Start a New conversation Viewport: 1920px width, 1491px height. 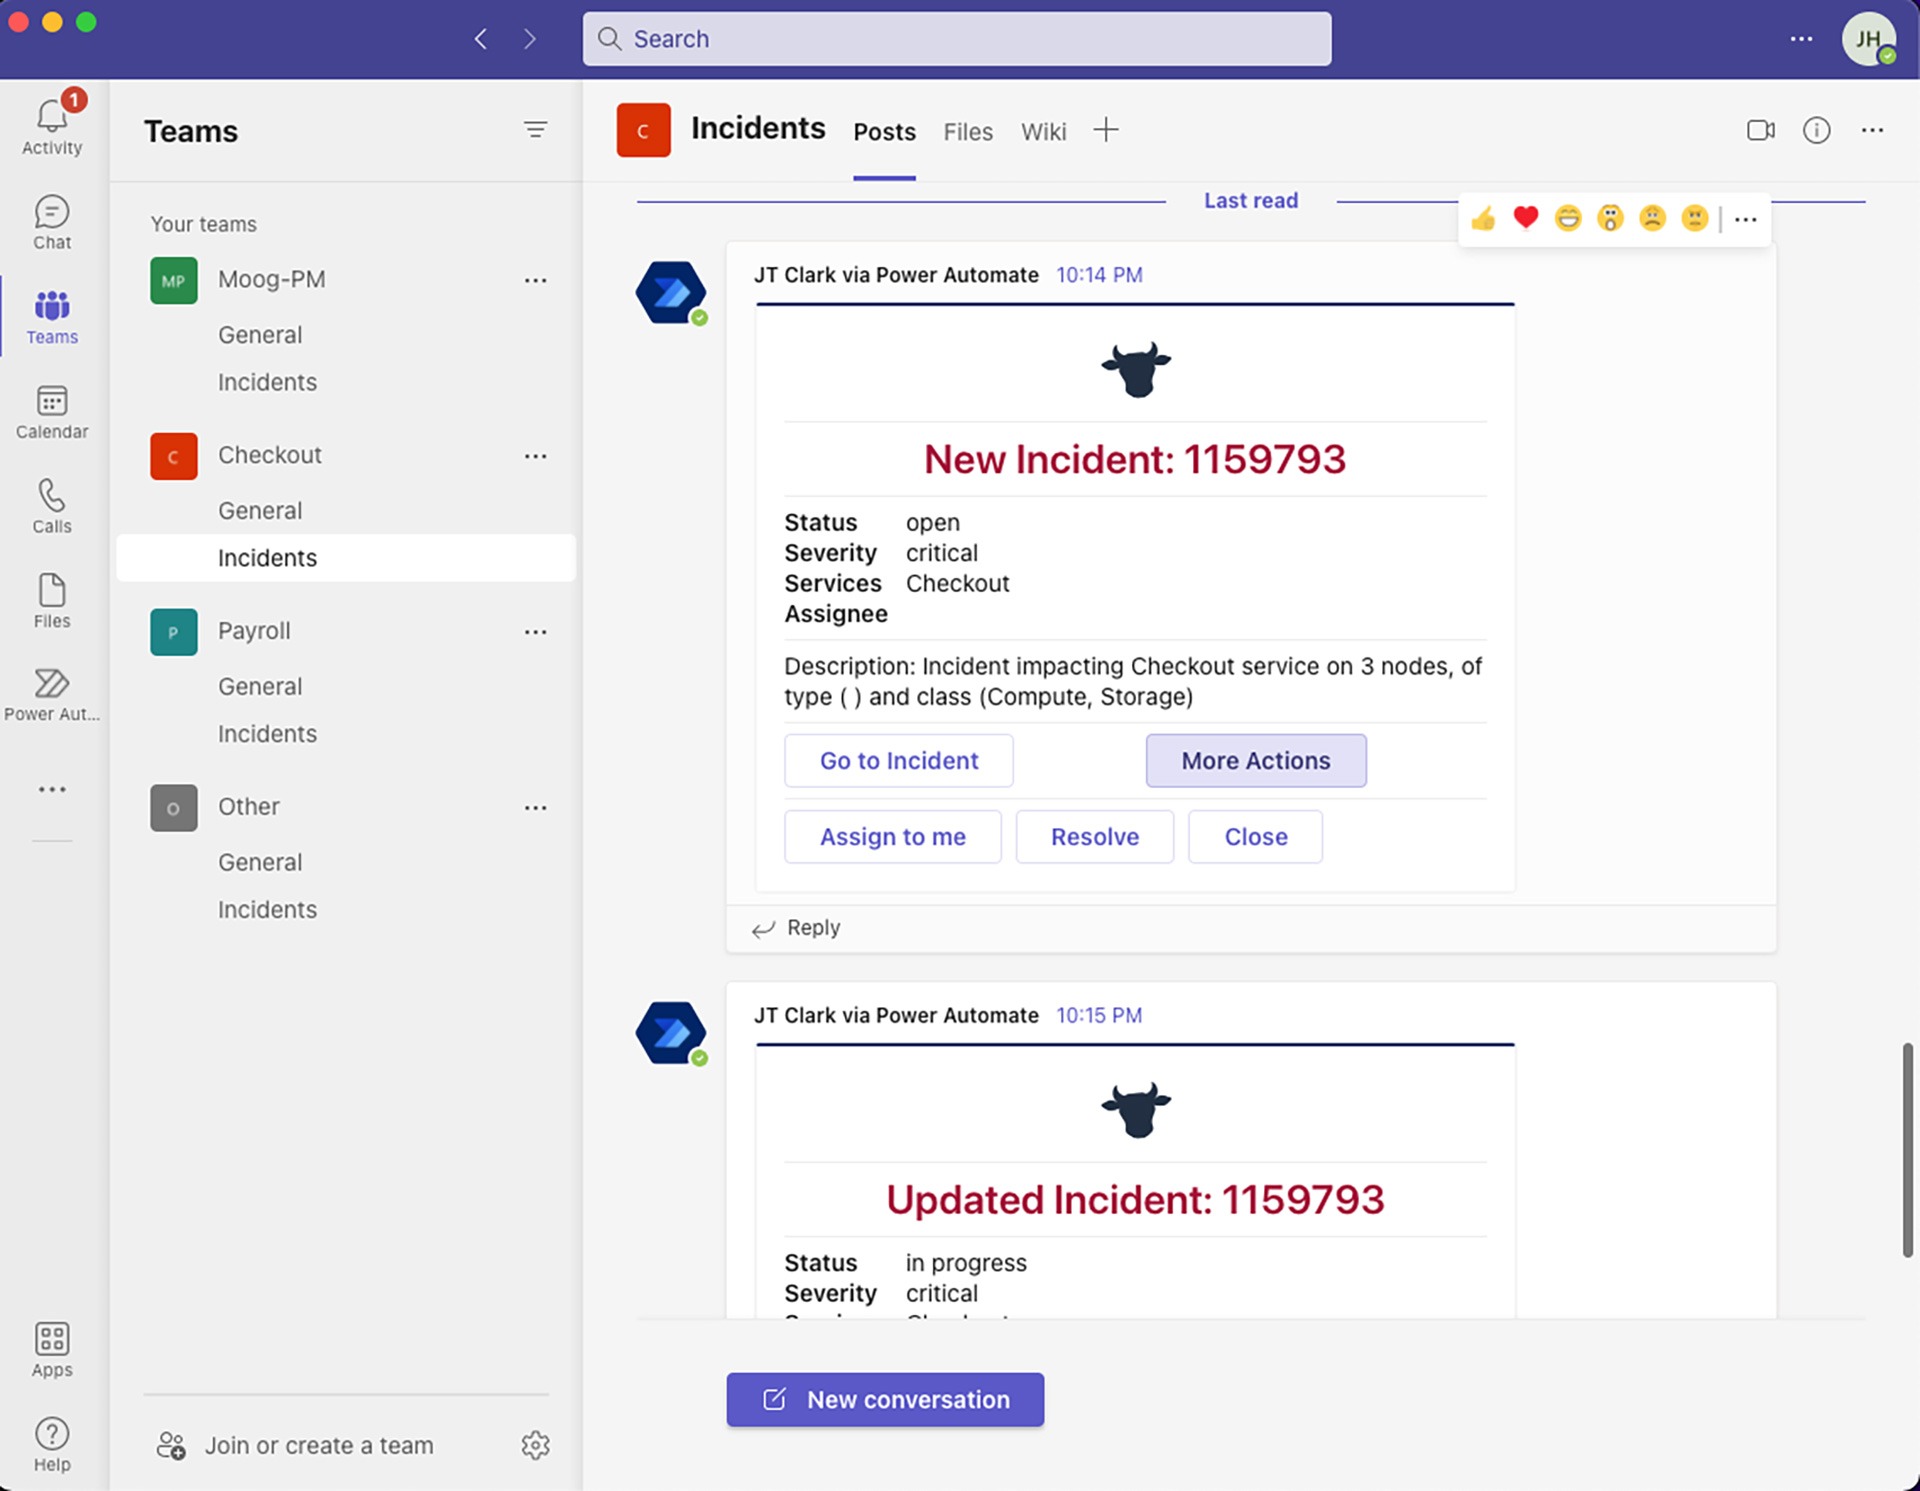tap(885, 1400)
